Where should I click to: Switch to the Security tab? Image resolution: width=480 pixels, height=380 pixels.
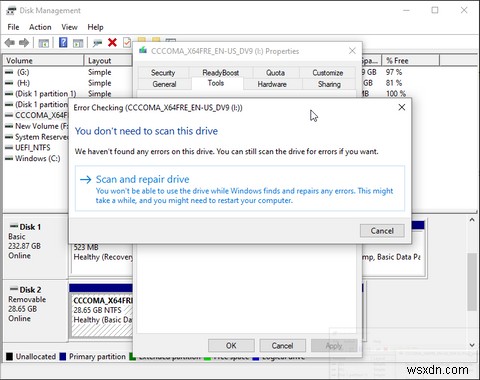(163, 72)
